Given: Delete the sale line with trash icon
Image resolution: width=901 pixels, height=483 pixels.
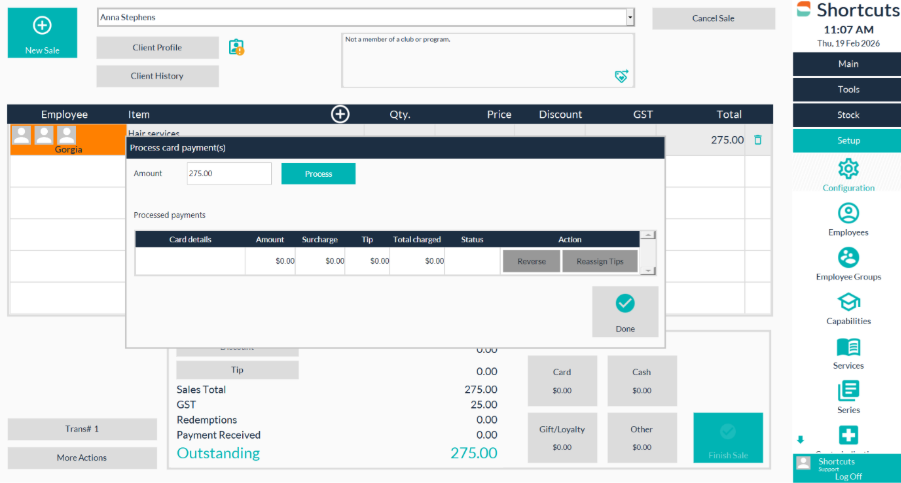Looking at the screenshot, I should click(x=758, y=140).
